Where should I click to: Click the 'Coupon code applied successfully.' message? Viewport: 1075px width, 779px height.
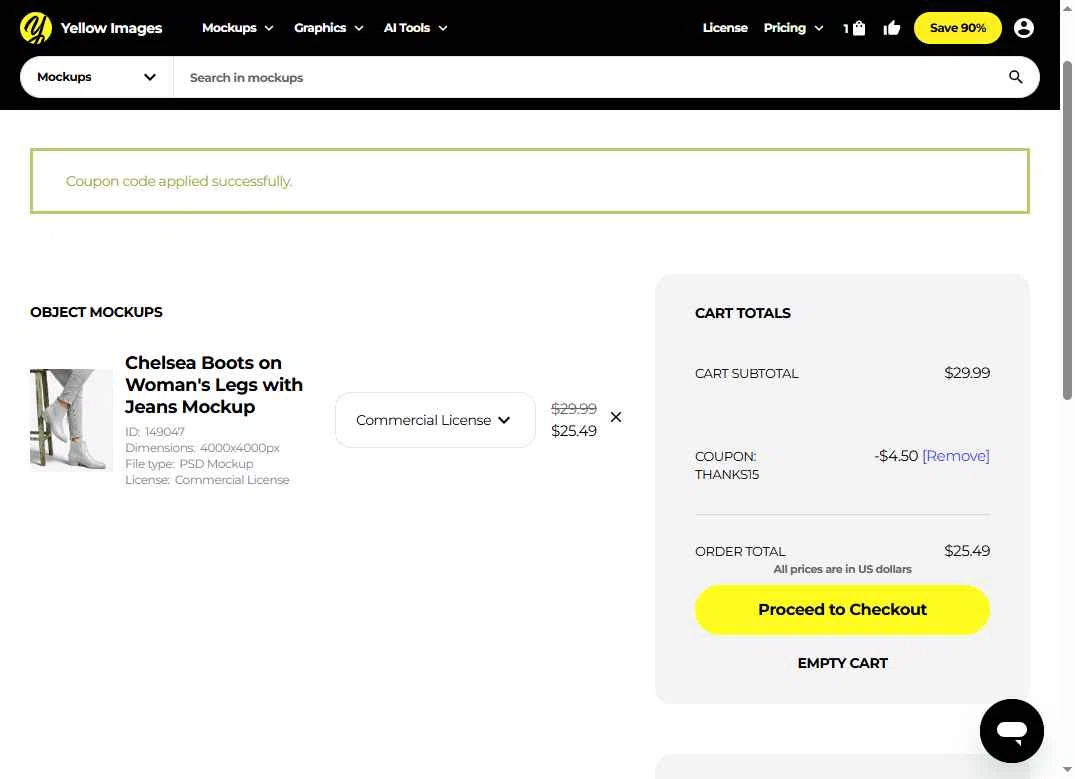(179, 181)
